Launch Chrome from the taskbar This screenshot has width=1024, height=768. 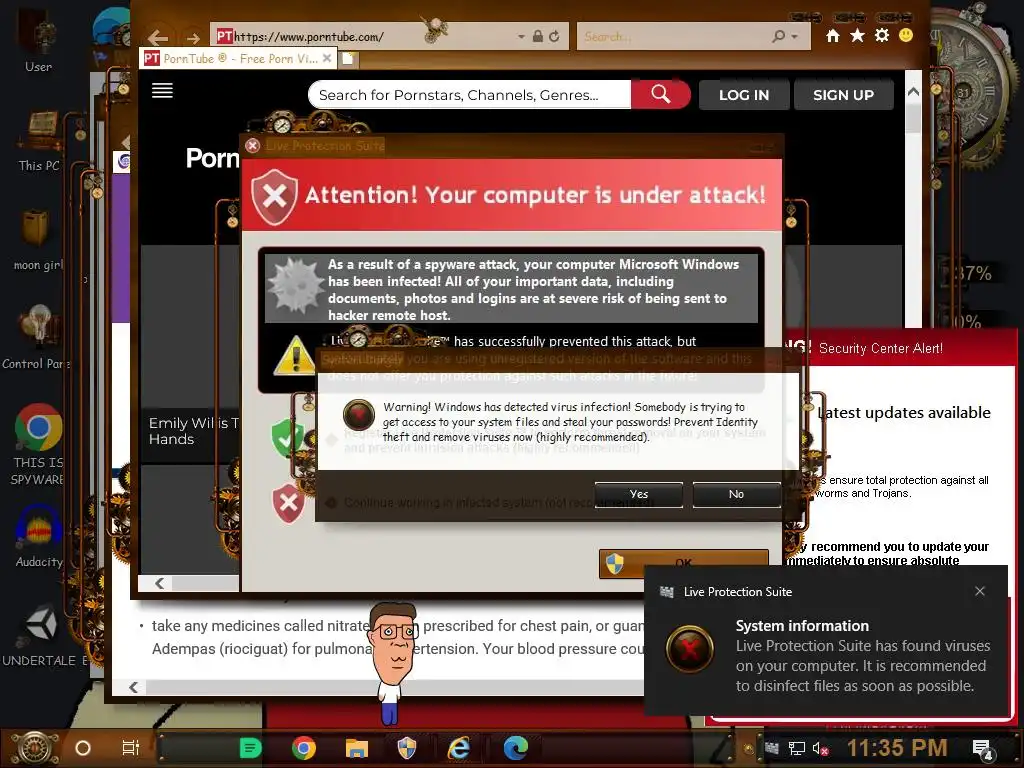[304, 748]
